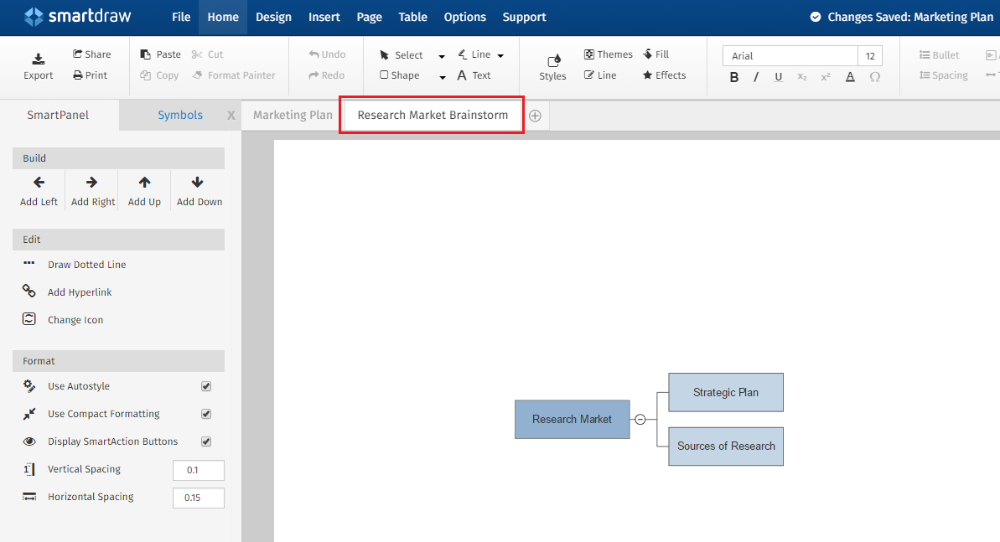Apply subscript formatting
The height and width of the screenshot is (542, 1000).
click(x=802, y=77)
